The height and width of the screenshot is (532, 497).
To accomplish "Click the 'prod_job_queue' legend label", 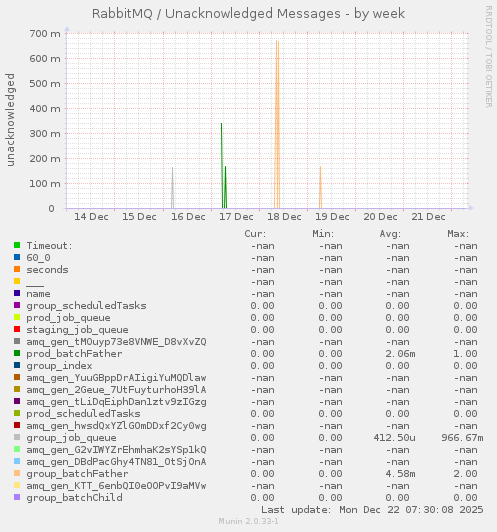I will click(68, 318).
